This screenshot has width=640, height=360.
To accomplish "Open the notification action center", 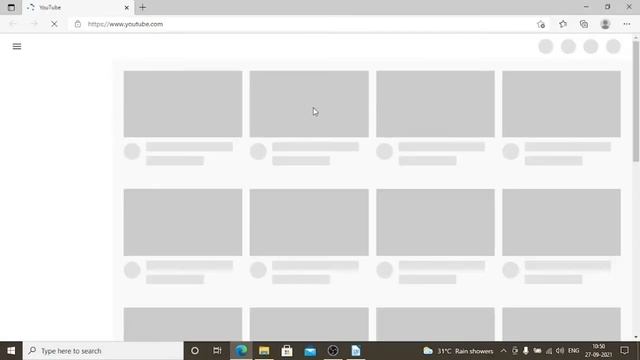I will [x=624, y=351].
